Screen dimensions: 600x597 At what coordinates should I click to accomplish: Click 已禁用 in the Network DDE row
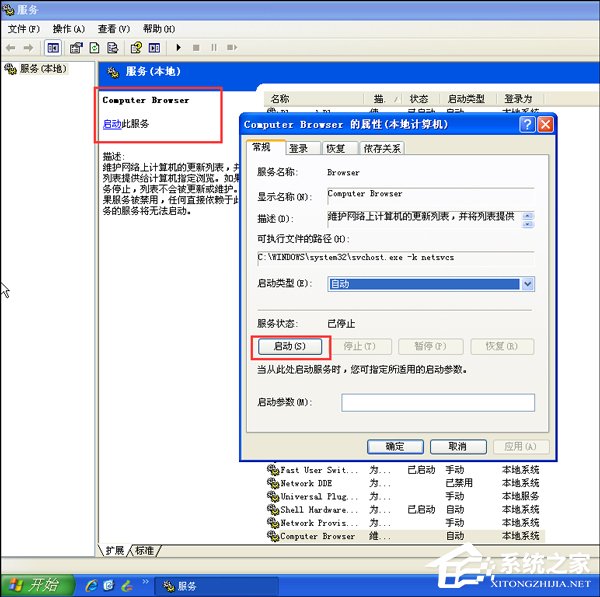point(459,483)
